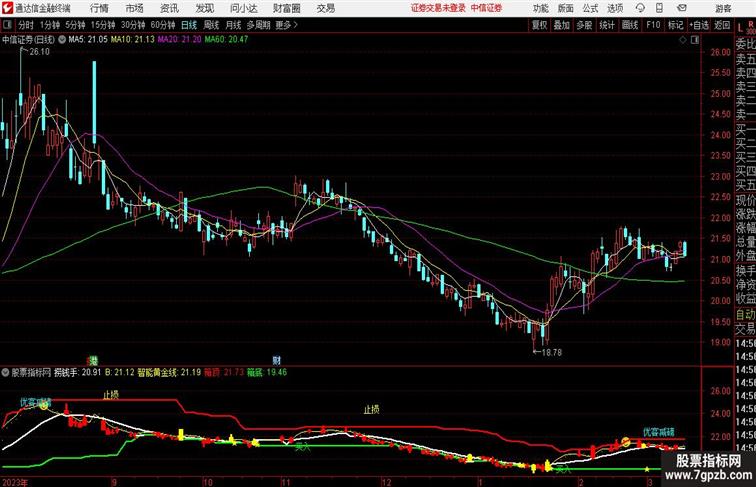Image resolution: width=756 pixels, height=487 pixels.
Task: Click the 换手 row in quote panel
Action: [x=745, y=271]
